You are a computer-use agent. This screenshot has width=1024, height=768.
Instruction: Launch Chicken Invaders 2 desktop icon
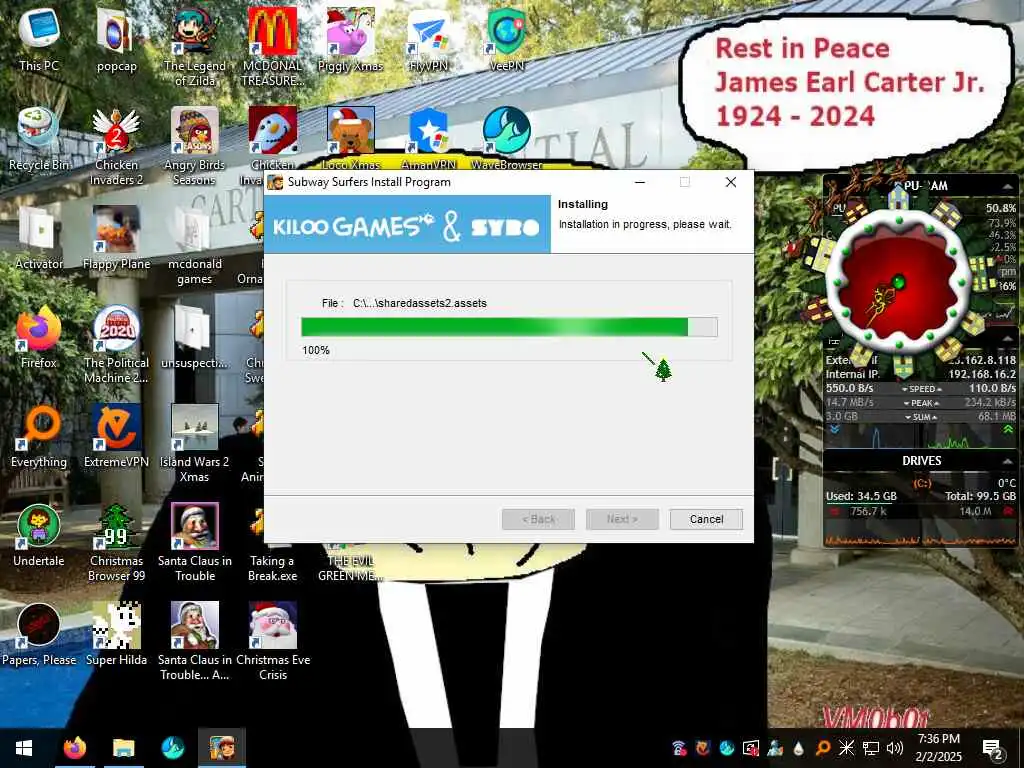116,146
